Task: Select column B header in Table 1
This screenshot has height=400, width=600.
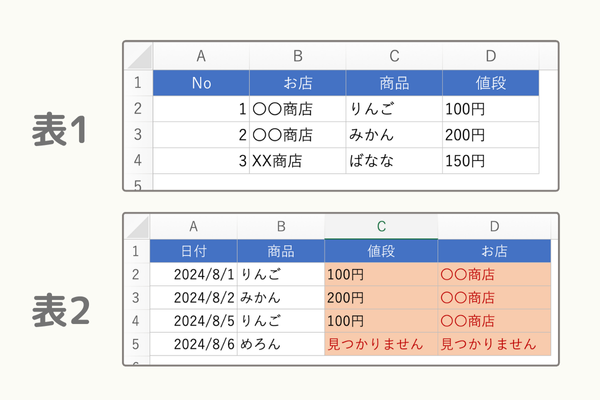Action: point(298,56)
